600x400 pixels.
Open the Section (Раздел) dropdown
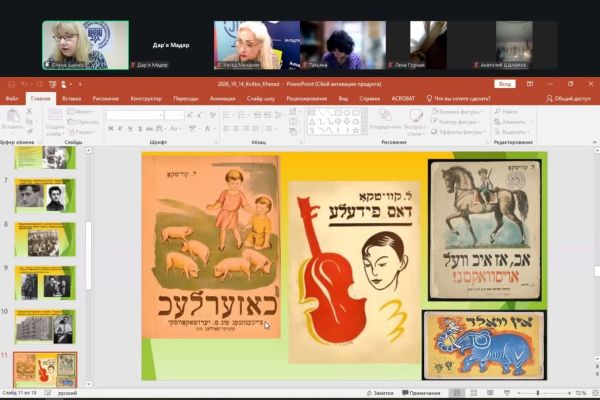(81, 132)
